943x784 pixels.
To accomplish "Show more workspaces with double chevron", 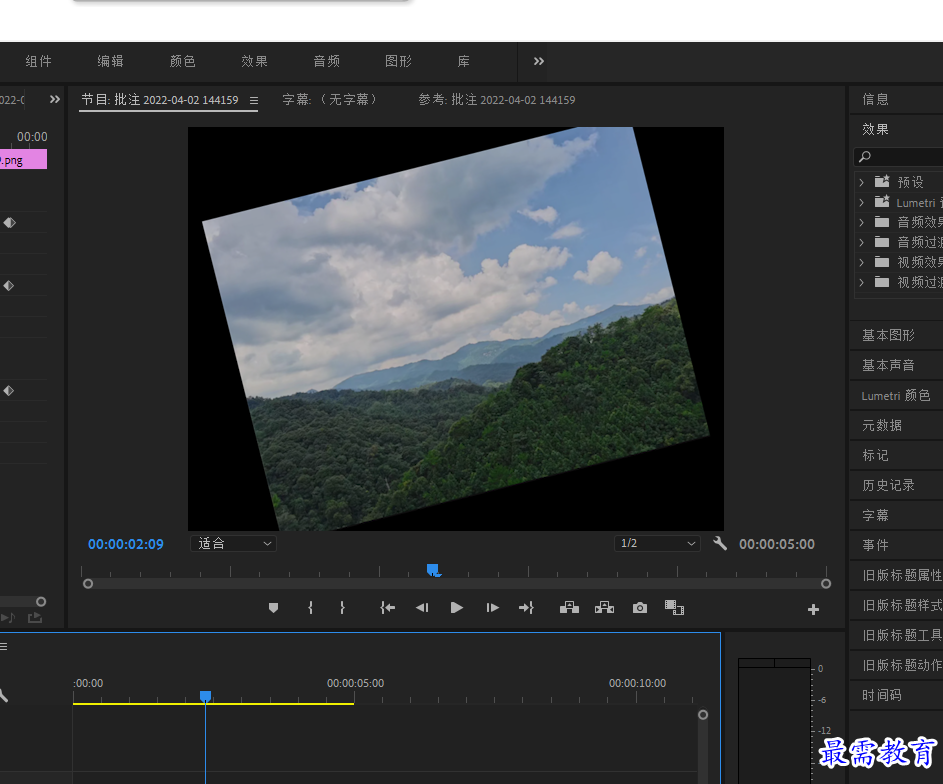I will point(539,61).
